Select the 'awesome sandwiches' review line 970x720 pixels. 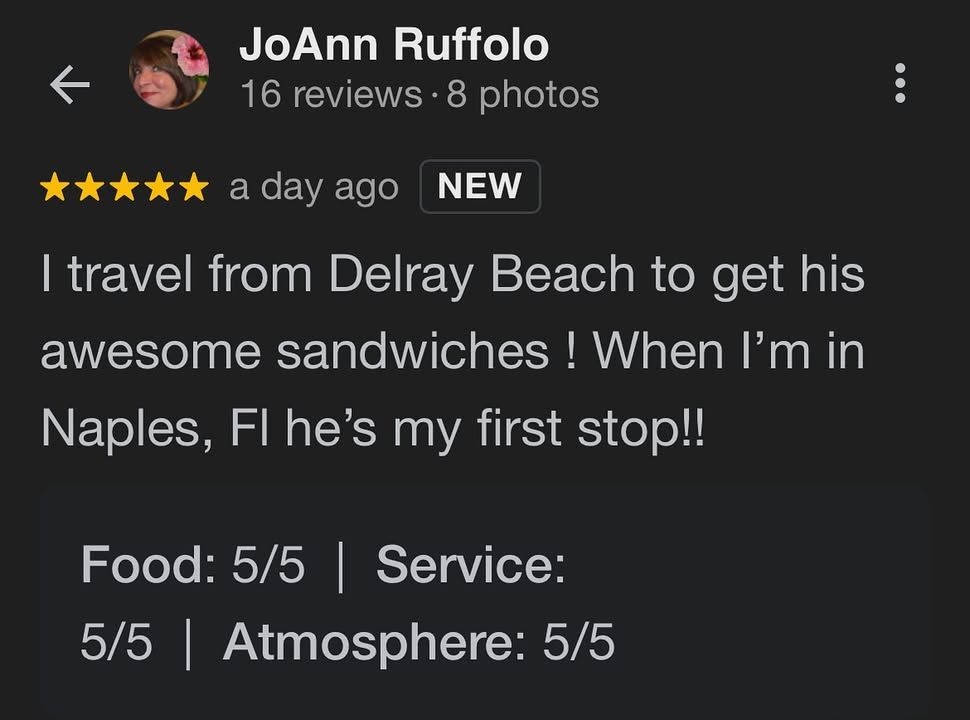[x=453, y=351]
